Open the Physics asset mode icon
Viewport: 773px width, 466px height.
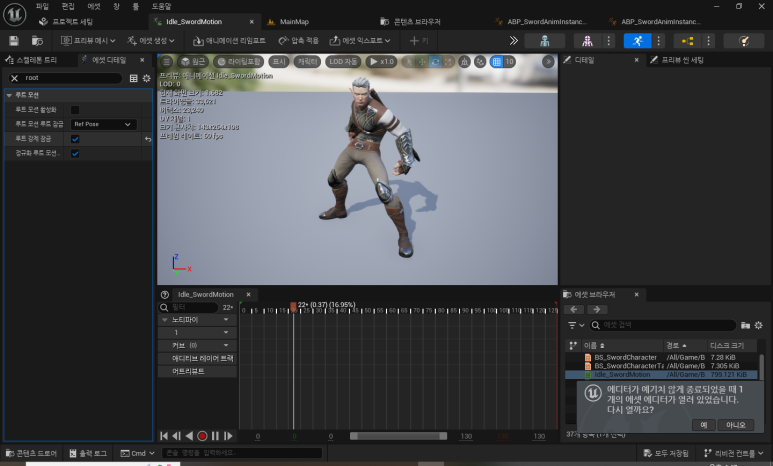click(743, 41)
